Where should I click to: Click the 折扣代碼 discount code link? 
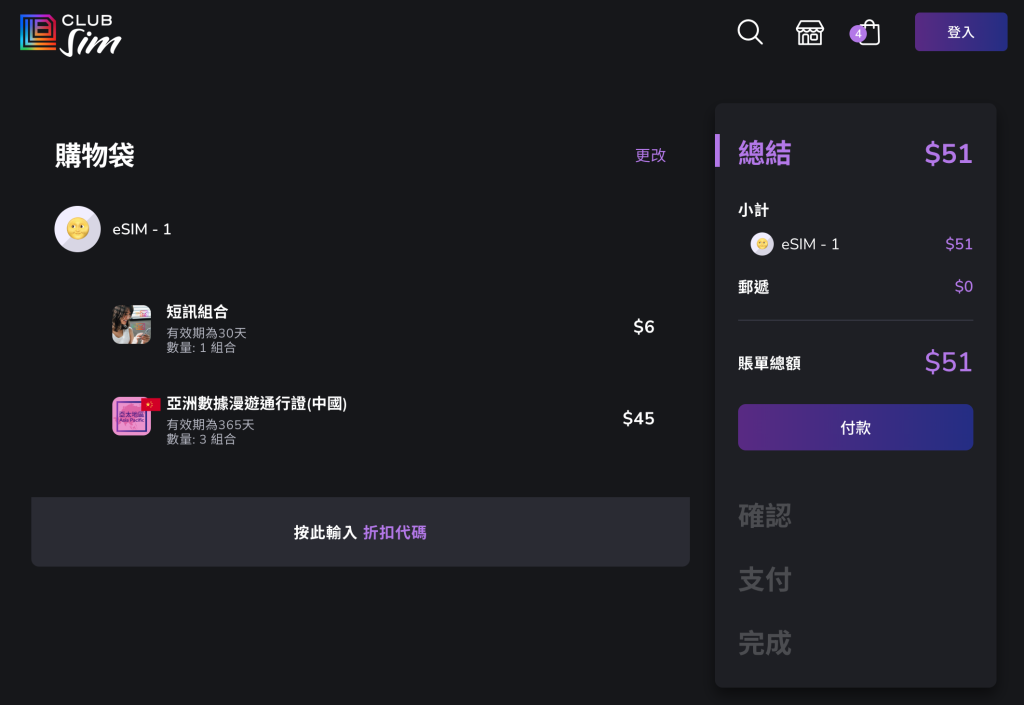click(x=395, y=532)
